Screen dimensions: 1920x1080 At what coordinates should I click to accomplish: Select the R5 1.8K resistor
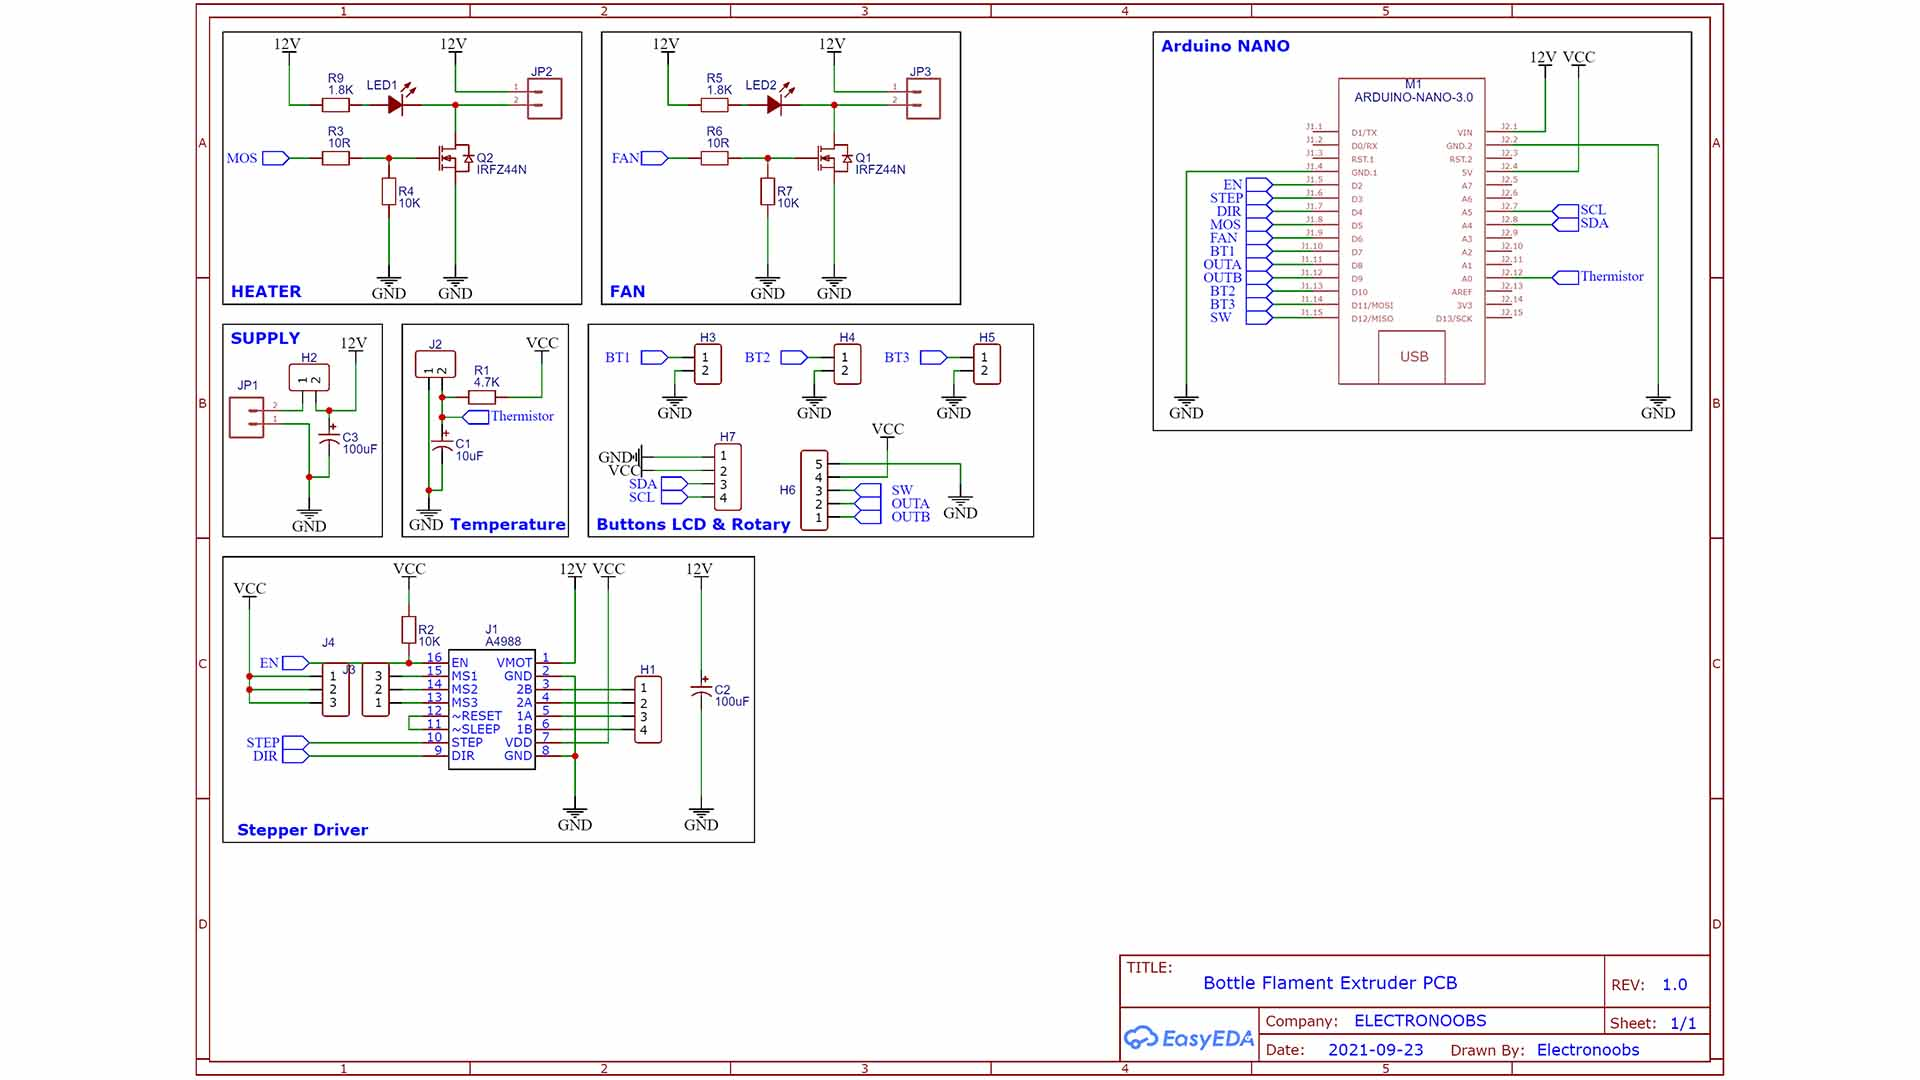coord(715,104)
